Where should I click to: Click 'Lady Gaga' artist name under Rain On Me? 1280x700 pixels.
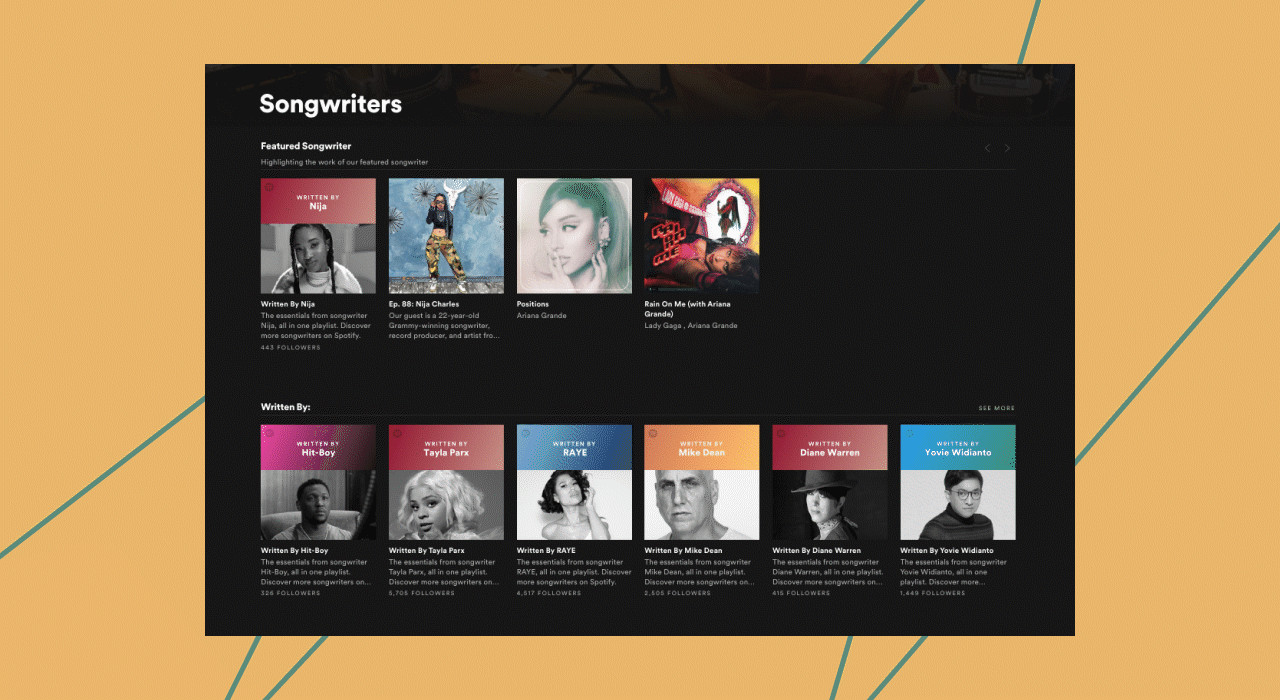click(664, 325)
